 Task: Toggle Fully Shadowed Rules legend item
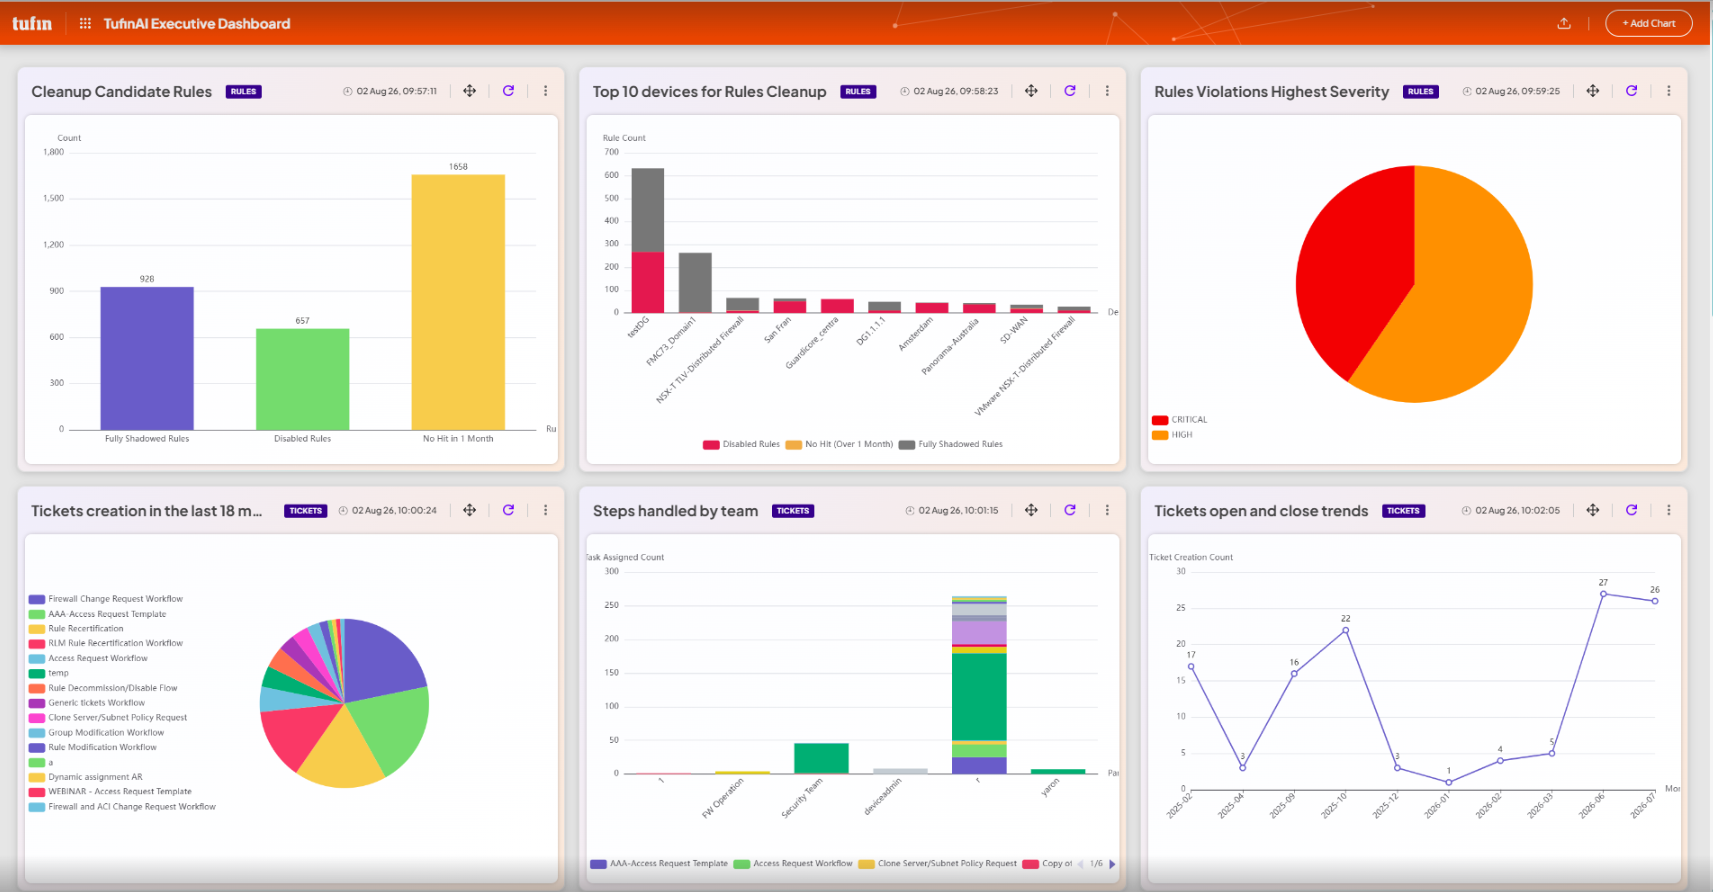pyautogui.click(x=950, y=444)
